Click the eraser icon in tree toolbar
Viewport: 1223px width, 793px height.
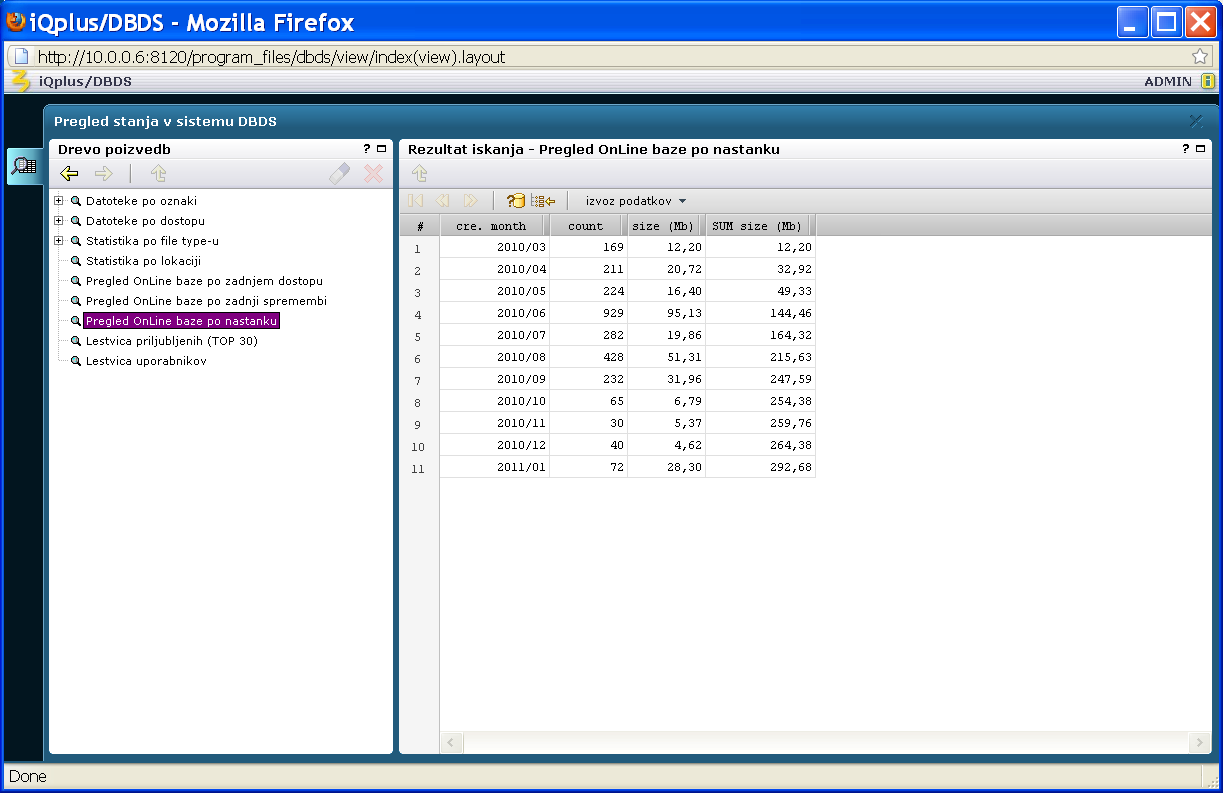tap(340, 174)
